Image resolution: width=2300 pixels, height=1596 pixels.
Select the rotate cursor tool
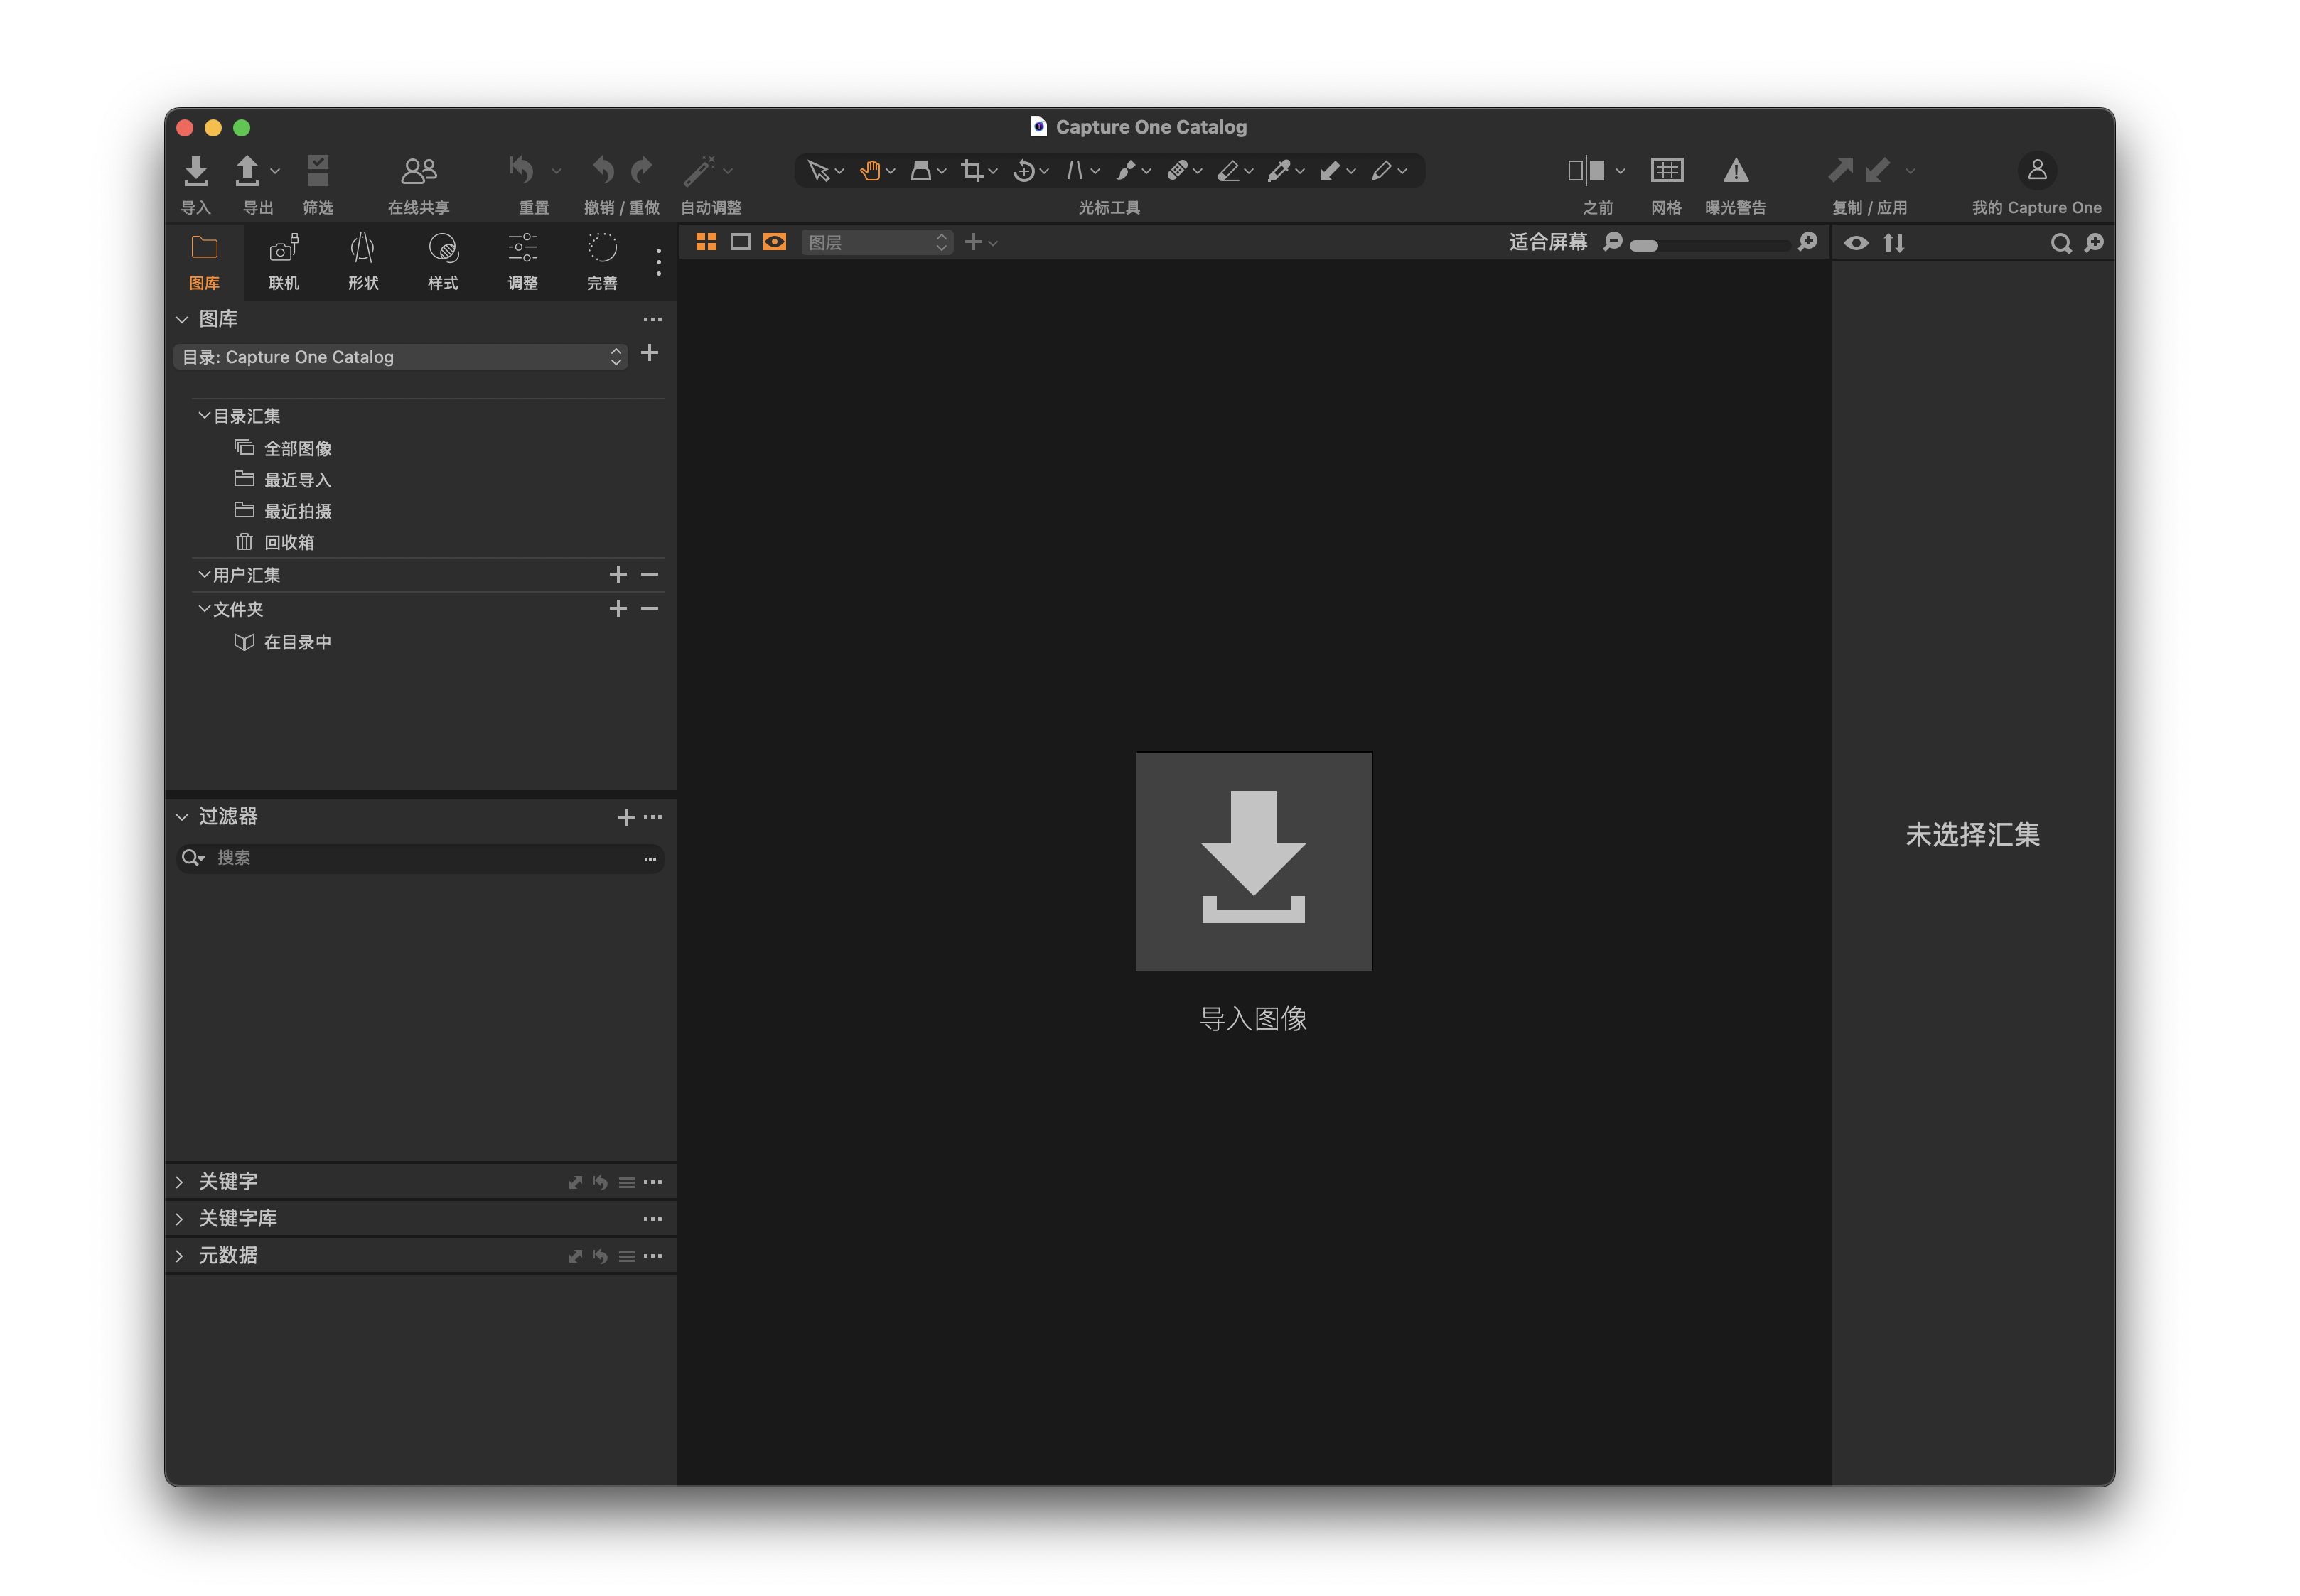point(1023,171)
